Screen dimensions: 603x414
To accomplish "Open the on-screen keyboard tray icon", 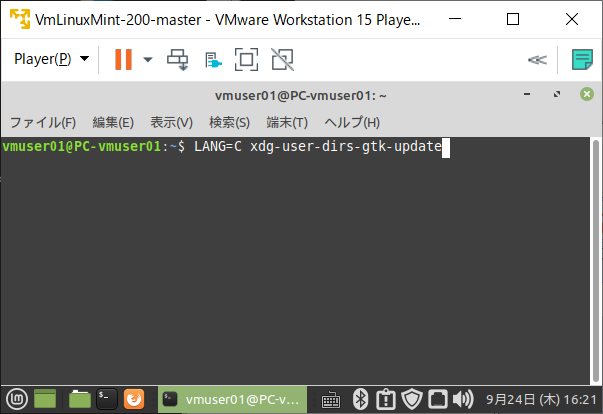I will click(330, 400).
